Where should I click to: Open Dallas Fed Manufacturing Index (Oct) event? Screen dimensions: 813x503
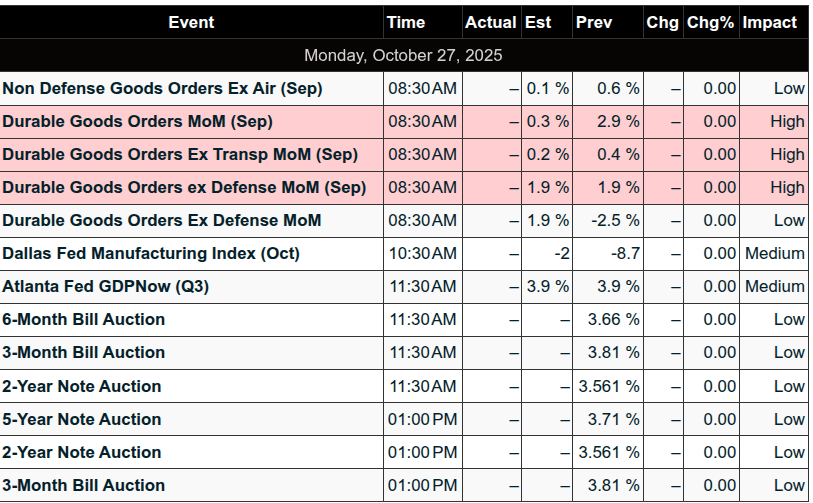(150, 253)
